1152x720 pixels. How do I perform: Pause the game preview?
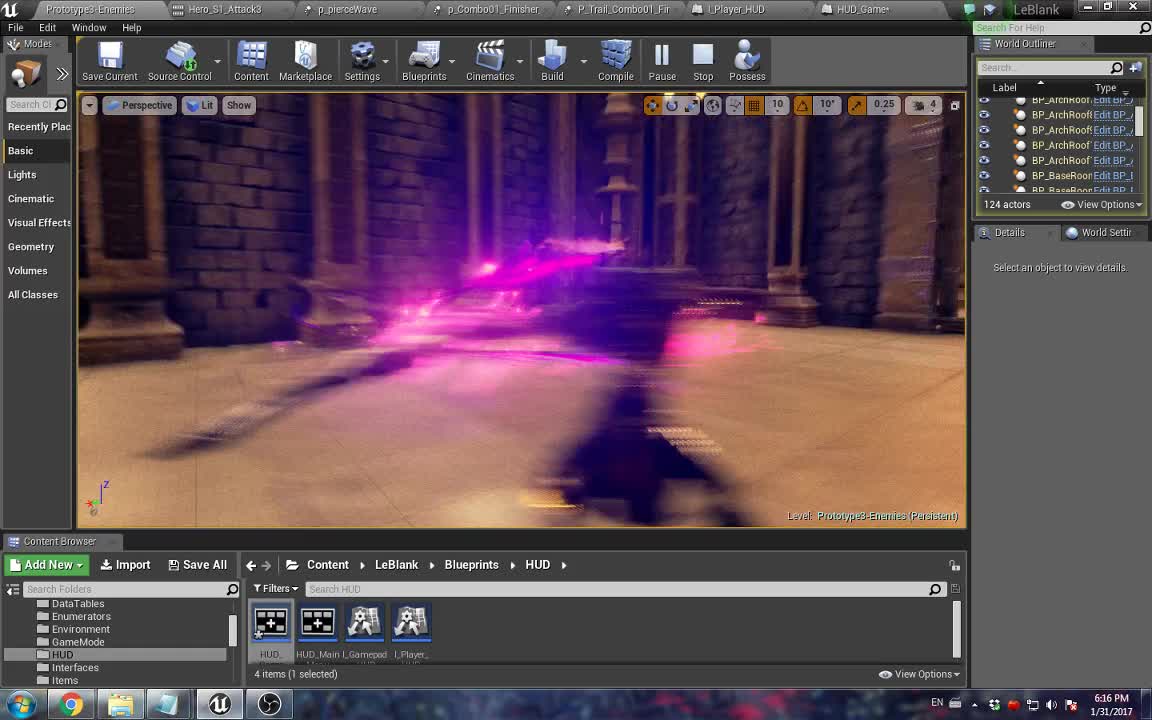[x=662, y=60]
